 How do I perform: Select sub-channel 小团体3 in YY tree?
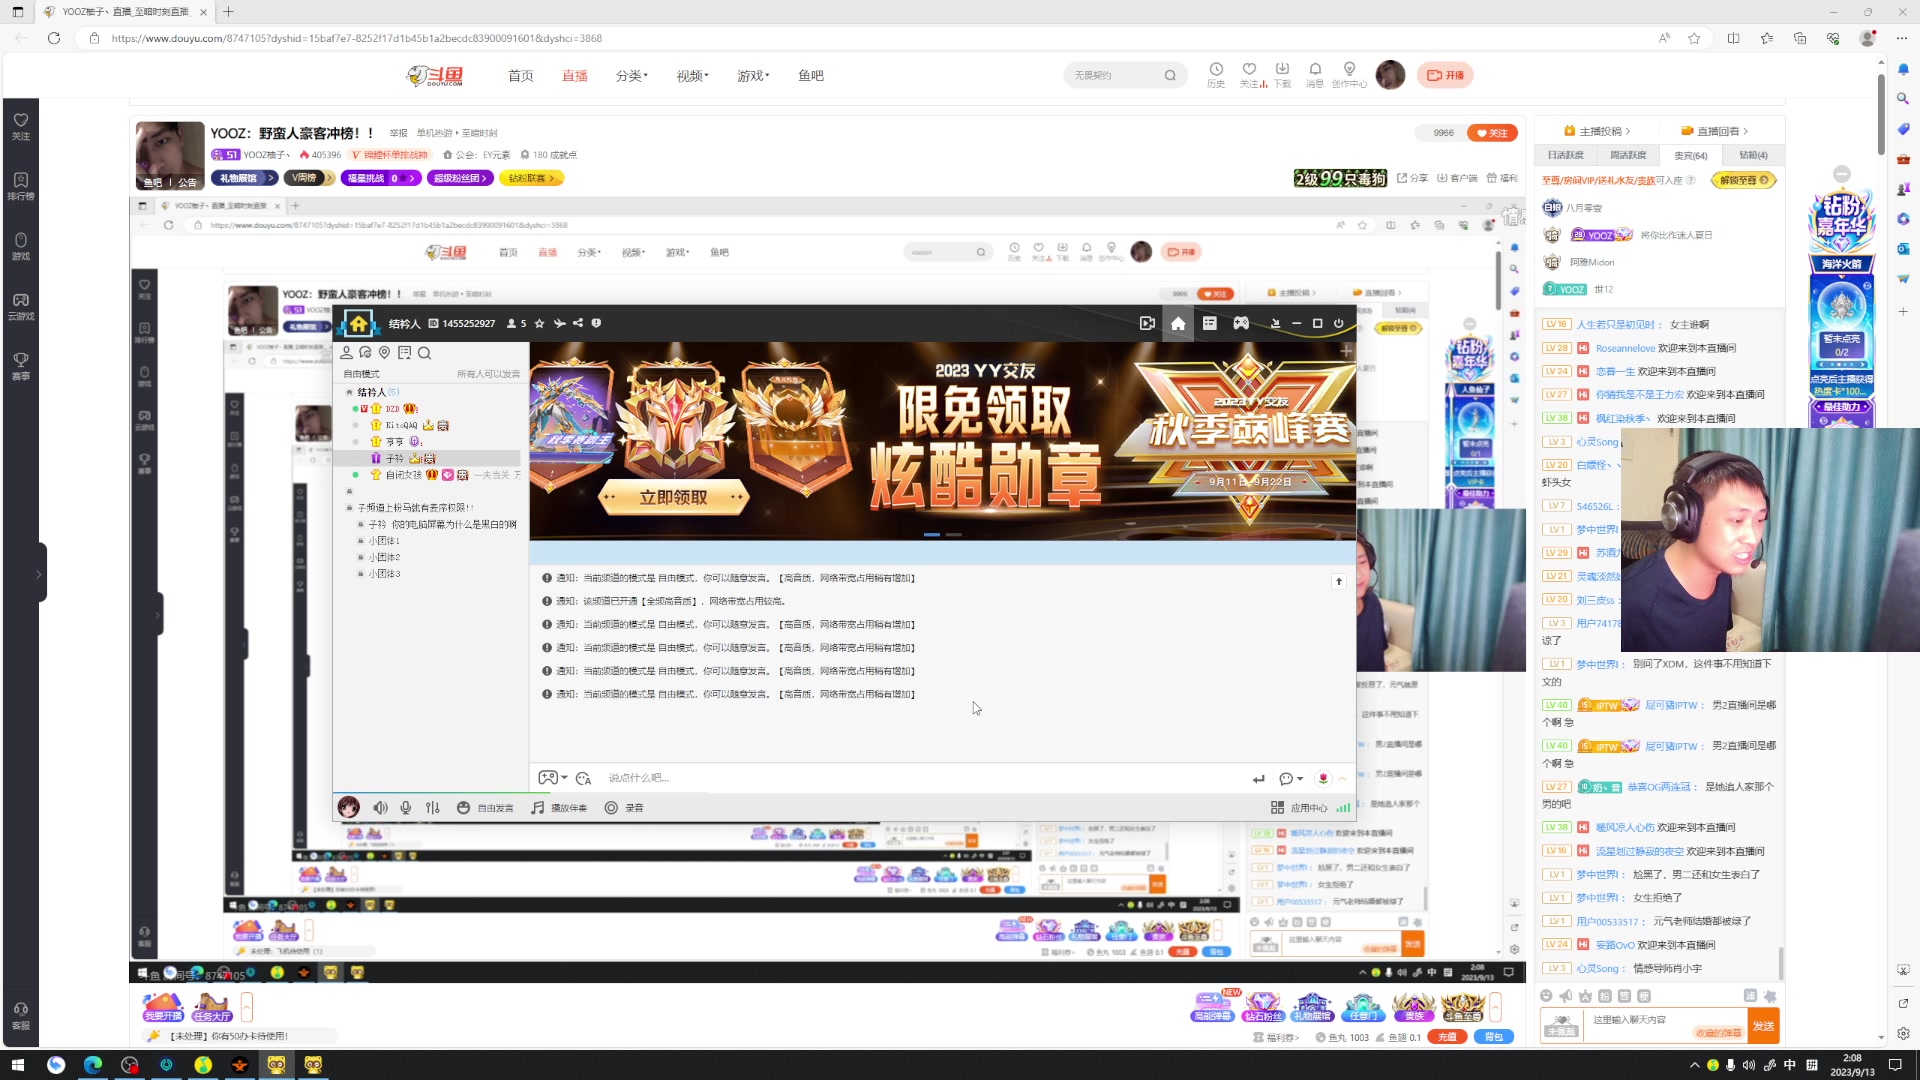384,574
